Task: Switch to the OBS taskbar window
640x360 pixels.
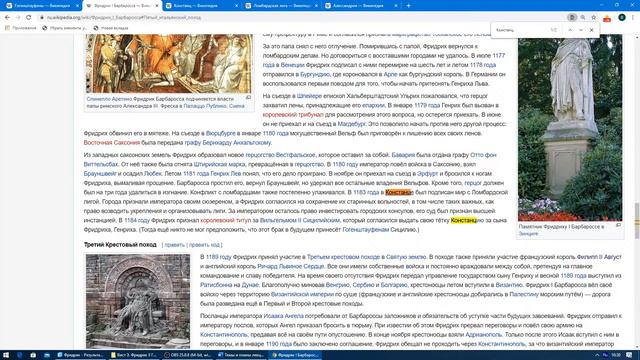Action: click(187, 355)
